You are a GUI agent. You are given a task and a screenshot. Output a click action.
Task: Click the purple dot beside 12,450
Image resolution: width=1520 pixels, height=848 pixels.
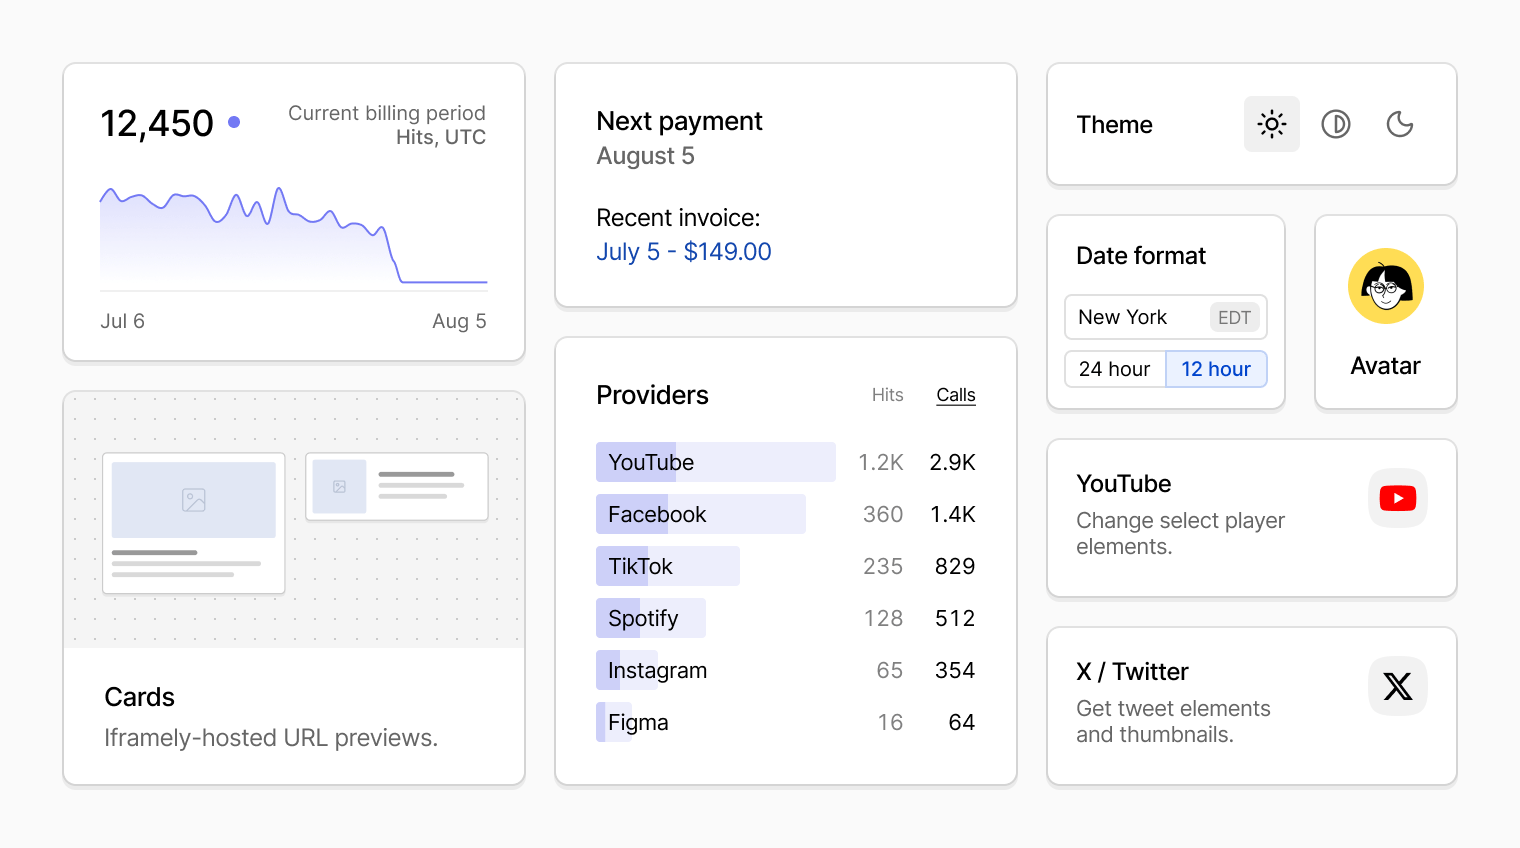[x=234, y=122]
